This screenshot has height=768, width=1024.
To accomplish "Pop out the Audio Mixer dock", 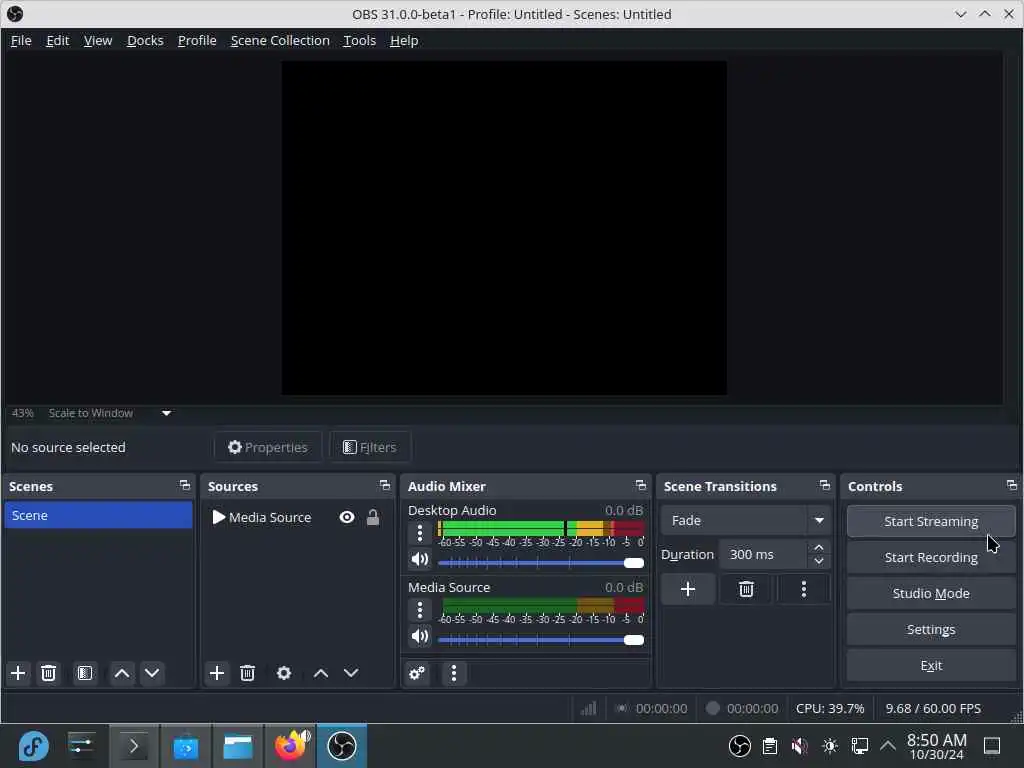I will coord(641,485).
